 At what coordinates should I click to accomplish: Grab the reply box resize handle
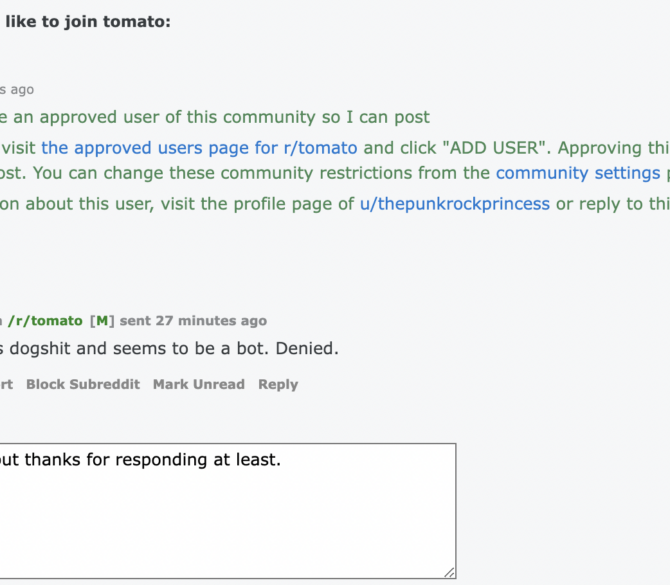click(x=450, y=573)
